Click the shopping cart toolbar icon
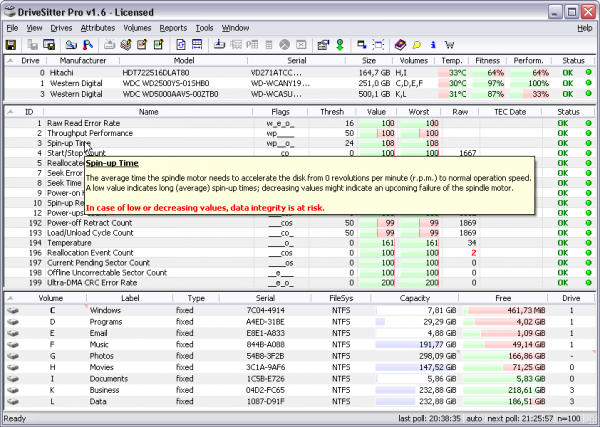This screenshot has height=427, width=600. click(447, 45)
